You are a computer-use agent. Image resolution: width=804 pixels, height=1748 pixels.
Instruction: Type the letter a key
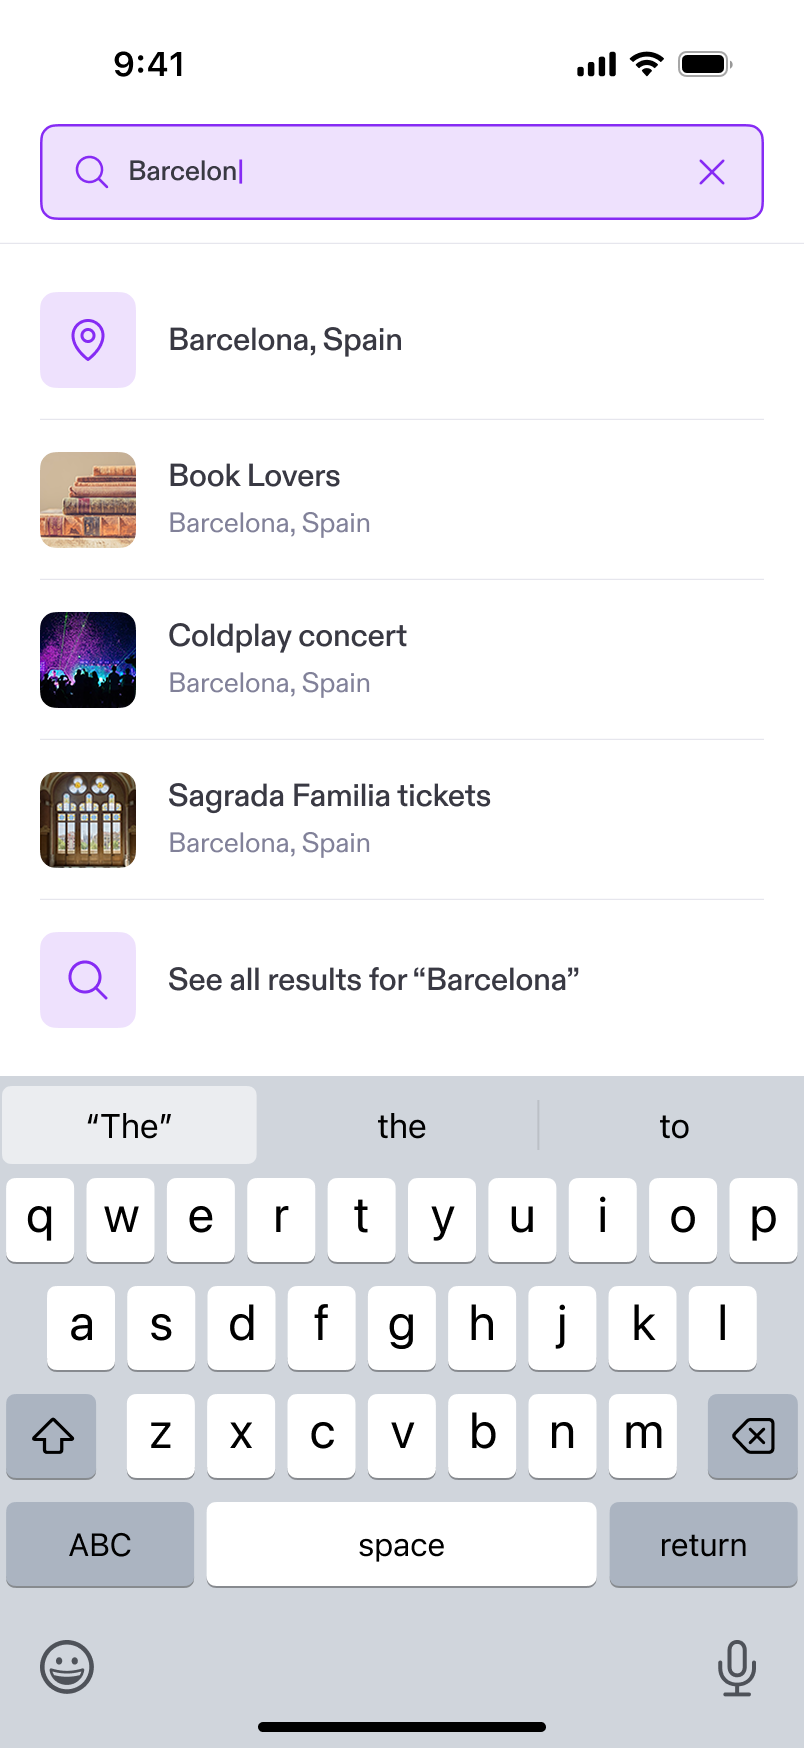(x=81, y=1328)
